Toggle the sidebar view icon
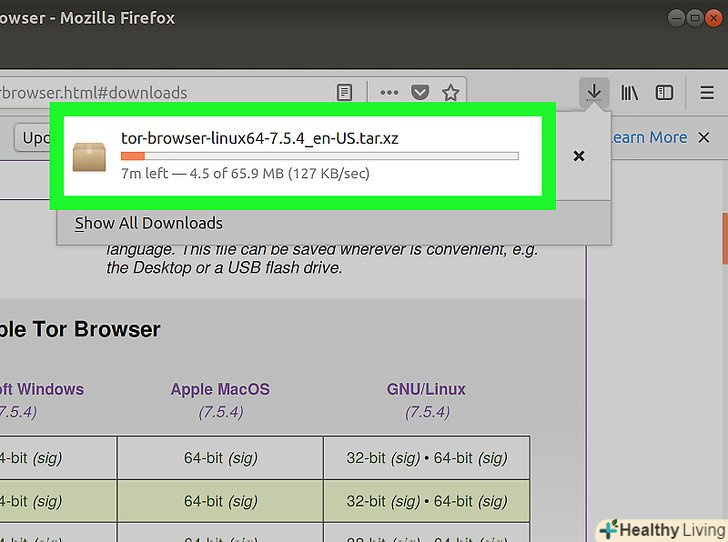728x542 pixels. (664, 92)
